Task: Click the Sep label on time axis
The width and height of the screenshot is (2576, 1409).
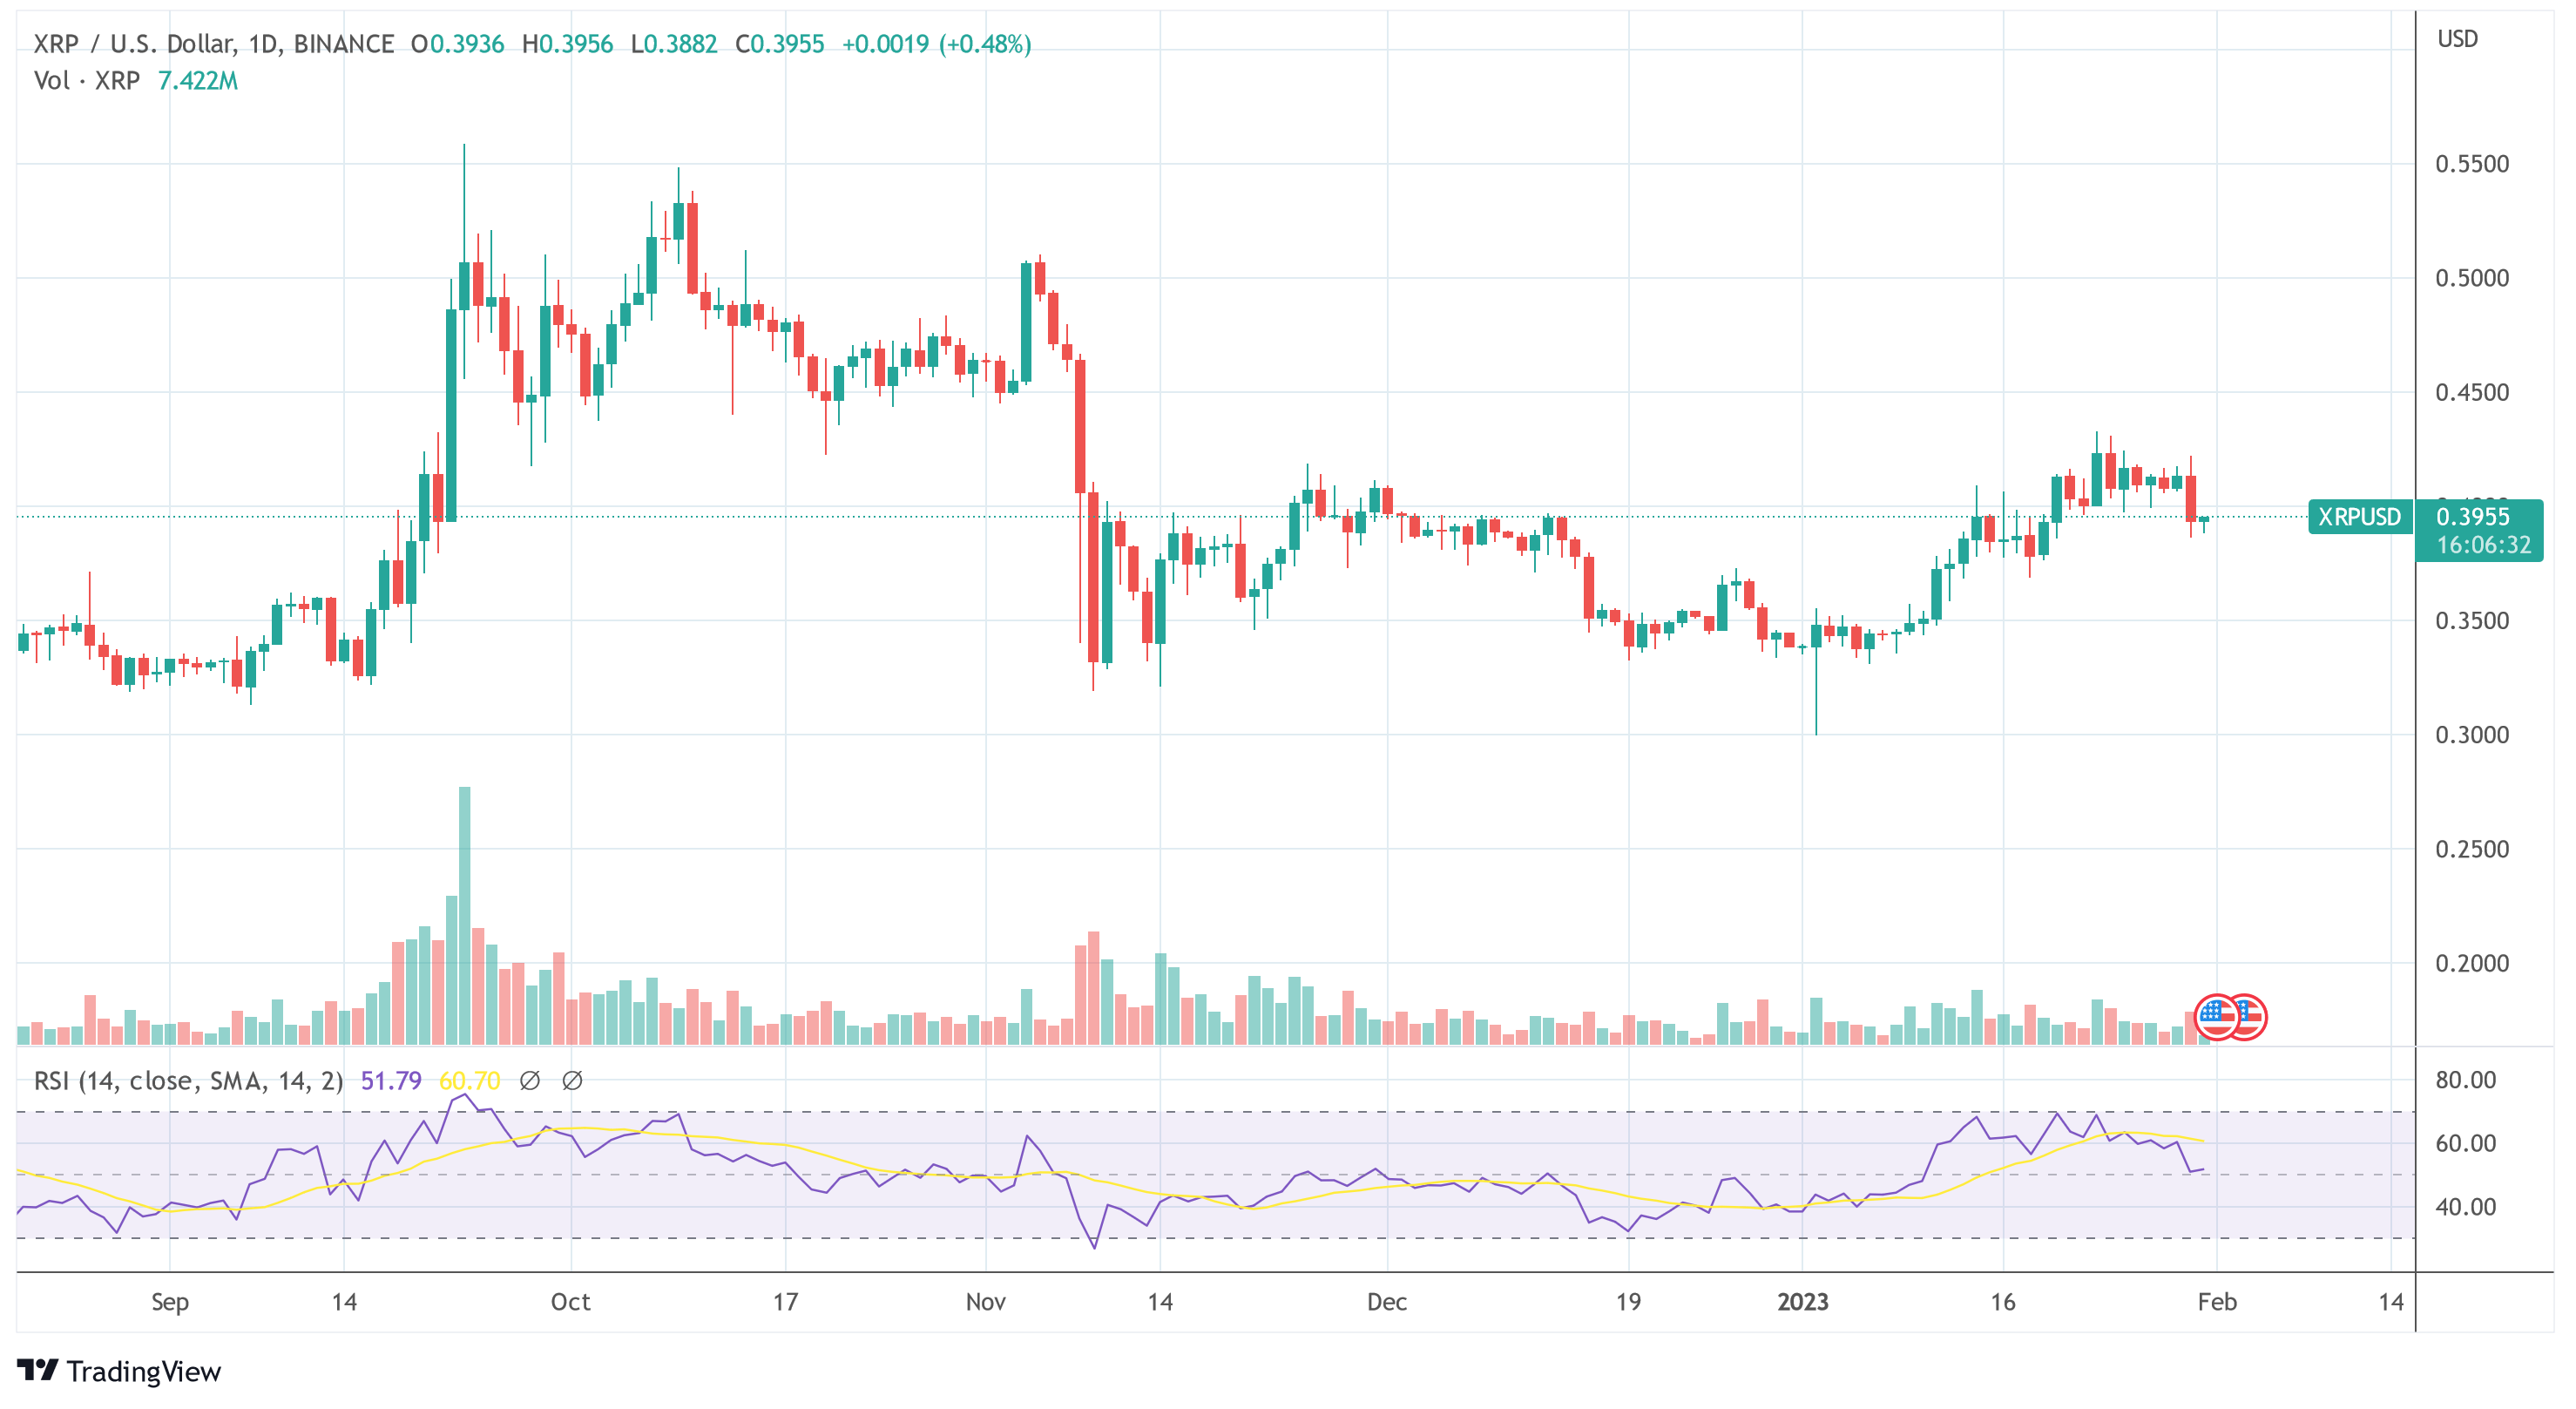Action: pos(170,1302)
